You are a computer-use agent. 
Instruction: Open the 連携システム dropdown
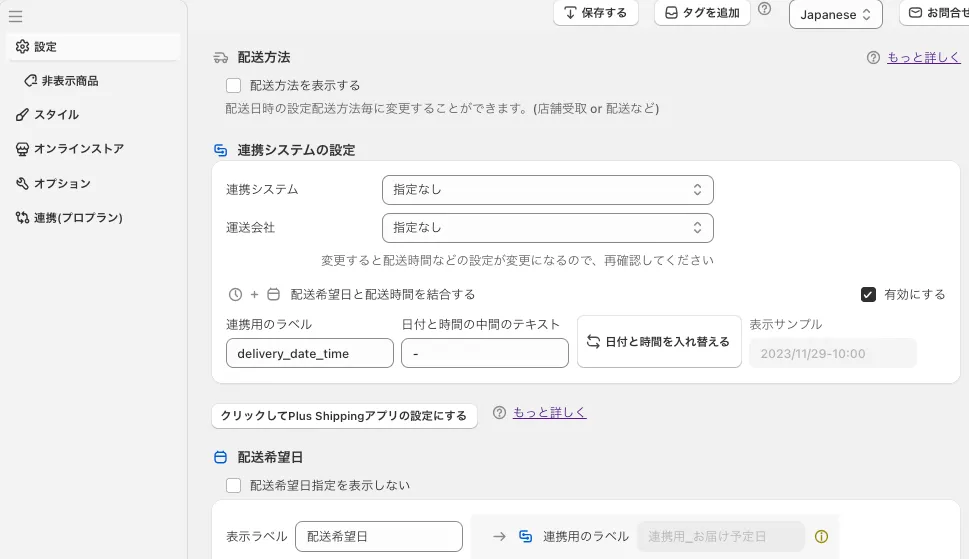(x=547, y=189)
